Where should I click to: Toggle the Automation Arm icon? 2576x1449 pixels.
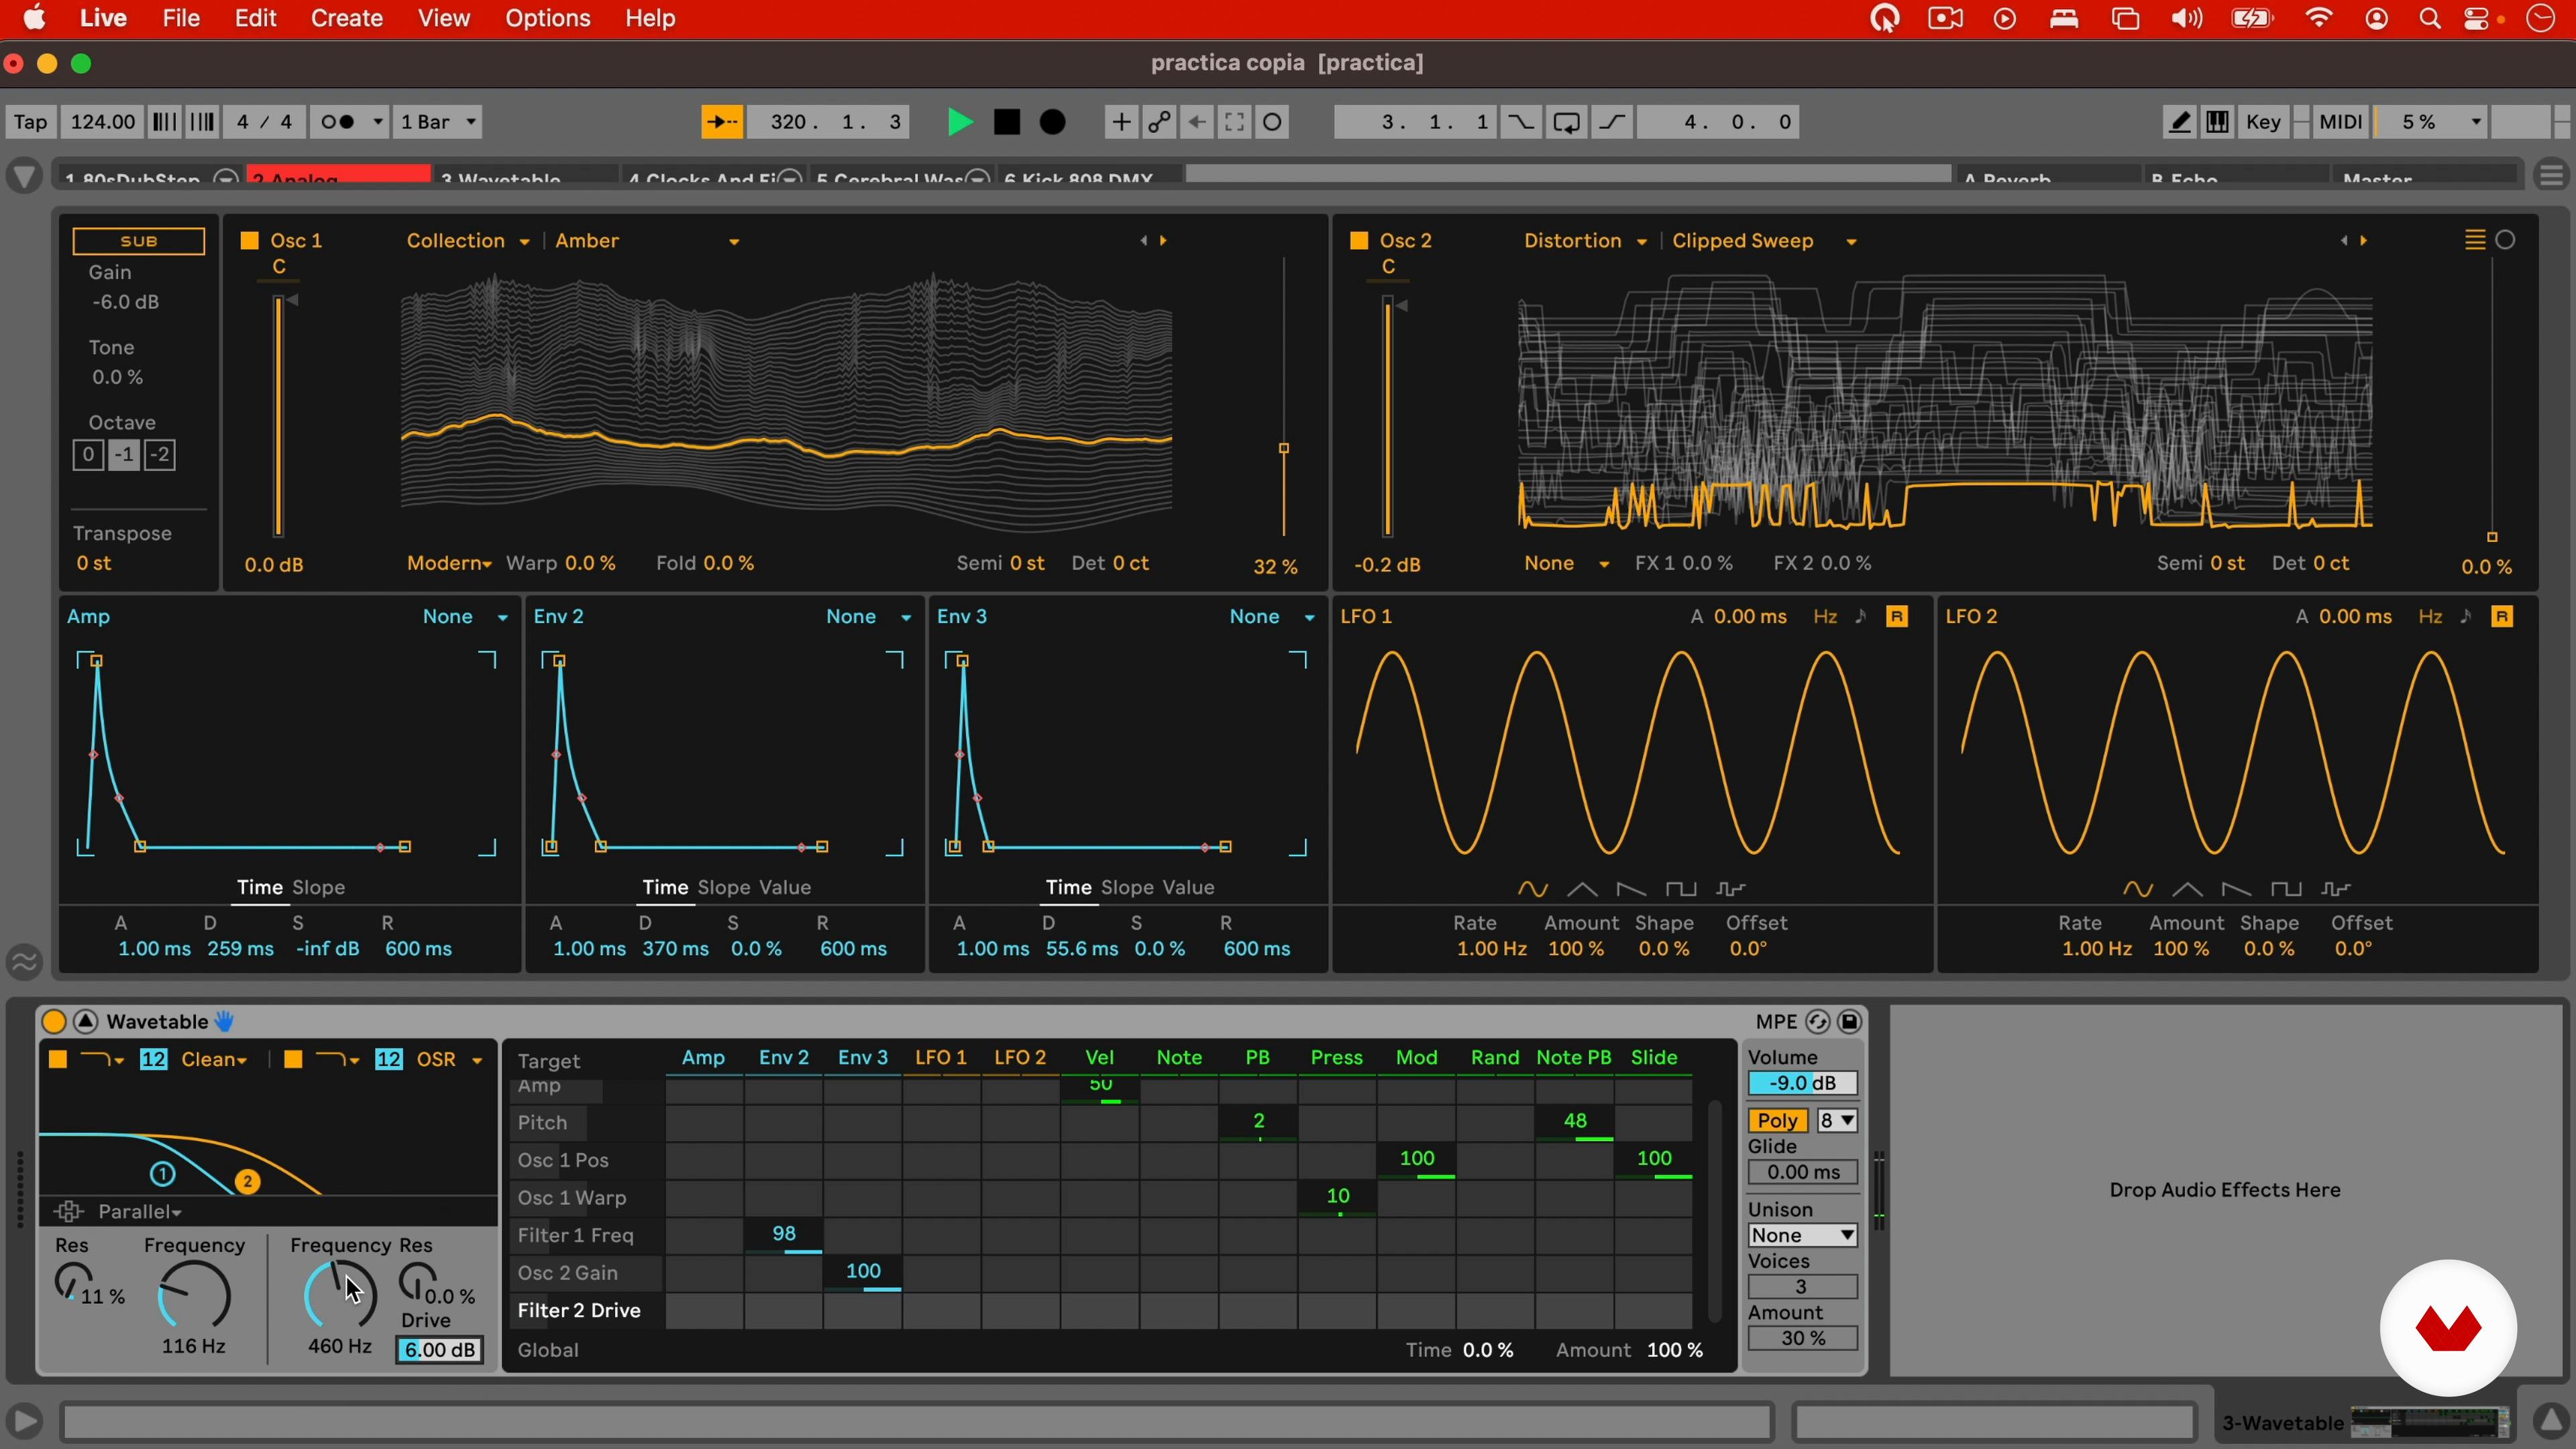pos(1159,122)
